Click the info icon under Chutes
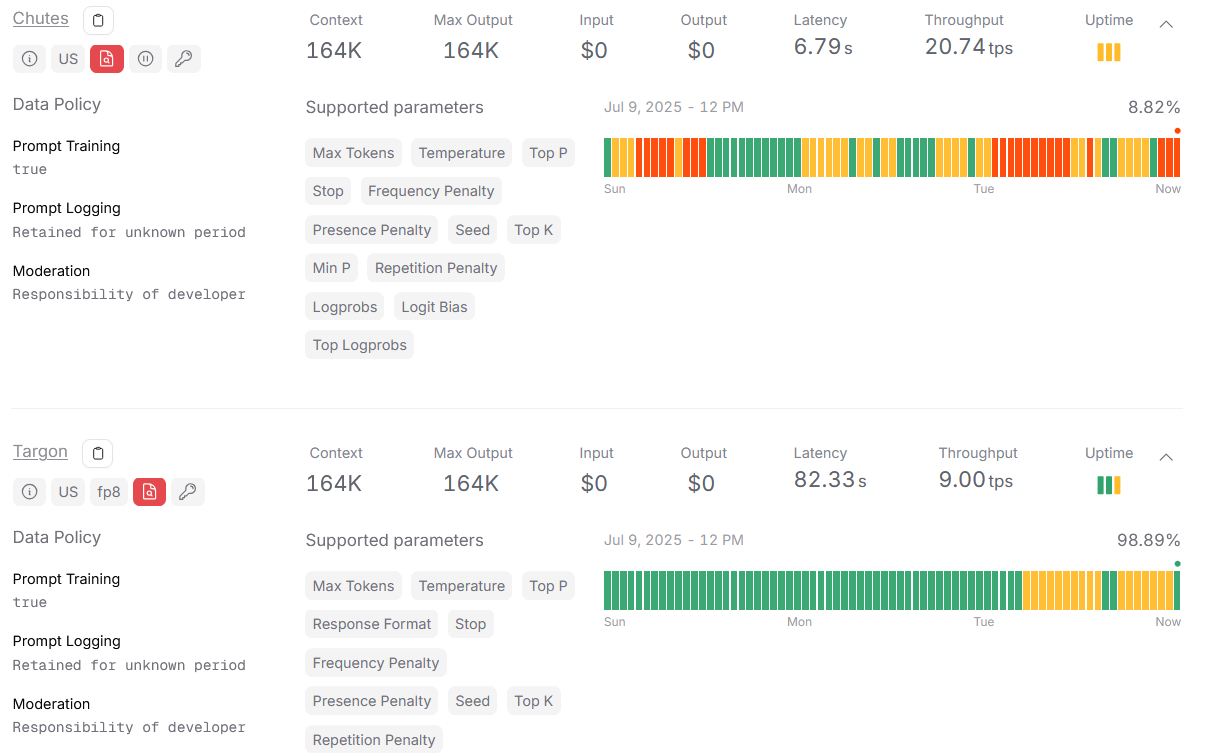Image resolution: width=1223 pixels, height=754 pixels. (30, 59)
